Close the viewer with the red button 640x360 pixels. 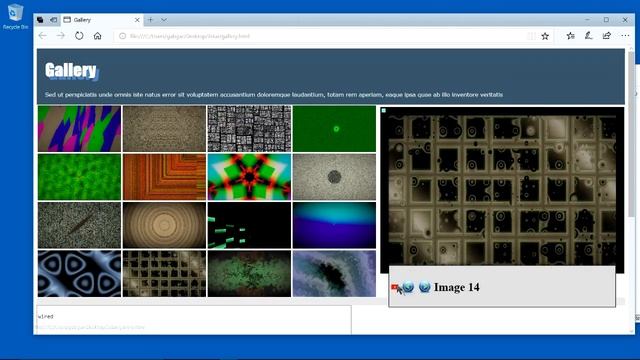(x=394, y=288)
